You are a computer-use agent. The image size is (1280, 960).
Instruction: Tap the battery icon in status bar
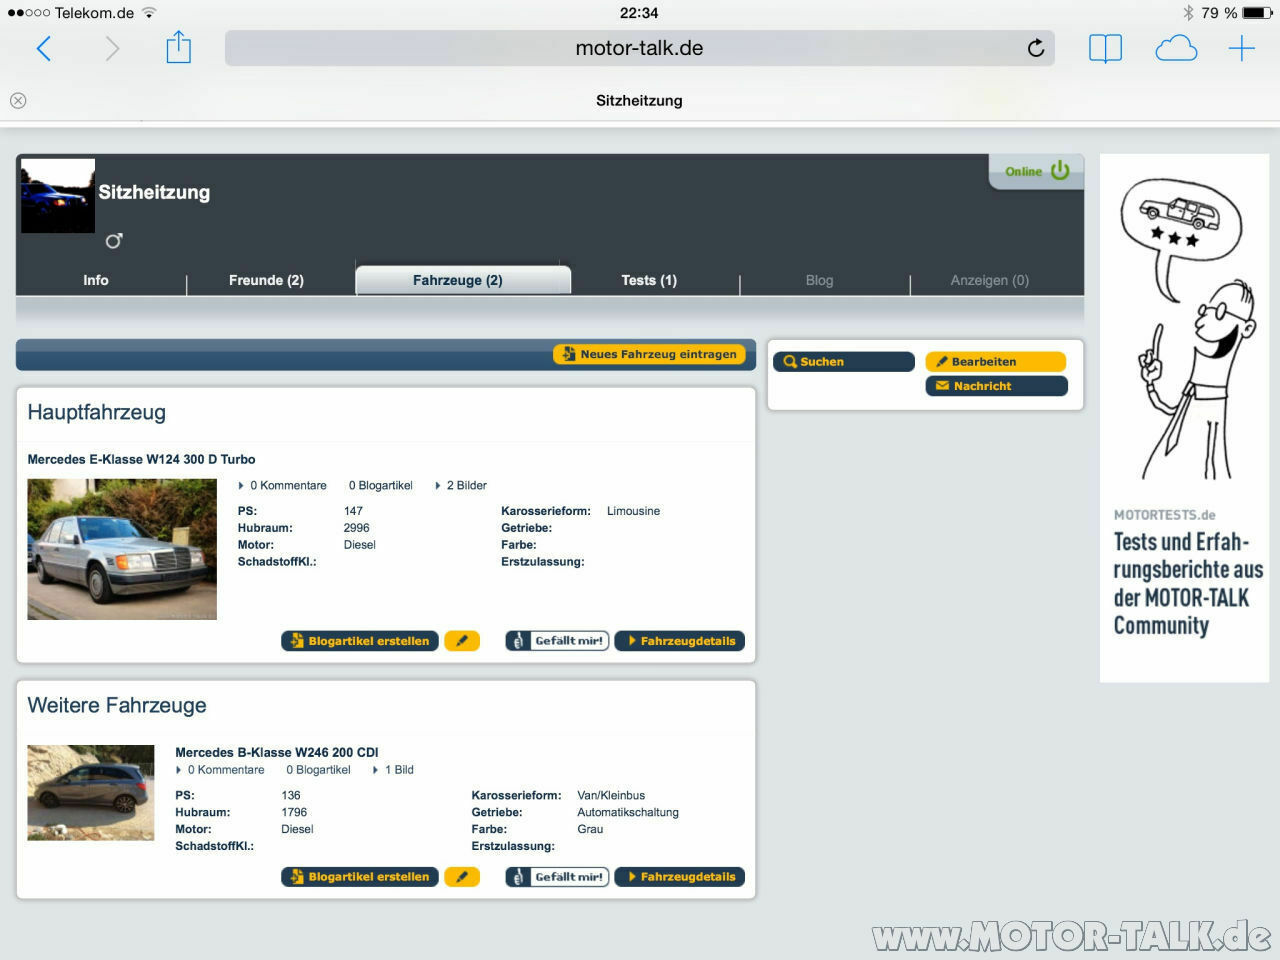tap(1258, 13)
